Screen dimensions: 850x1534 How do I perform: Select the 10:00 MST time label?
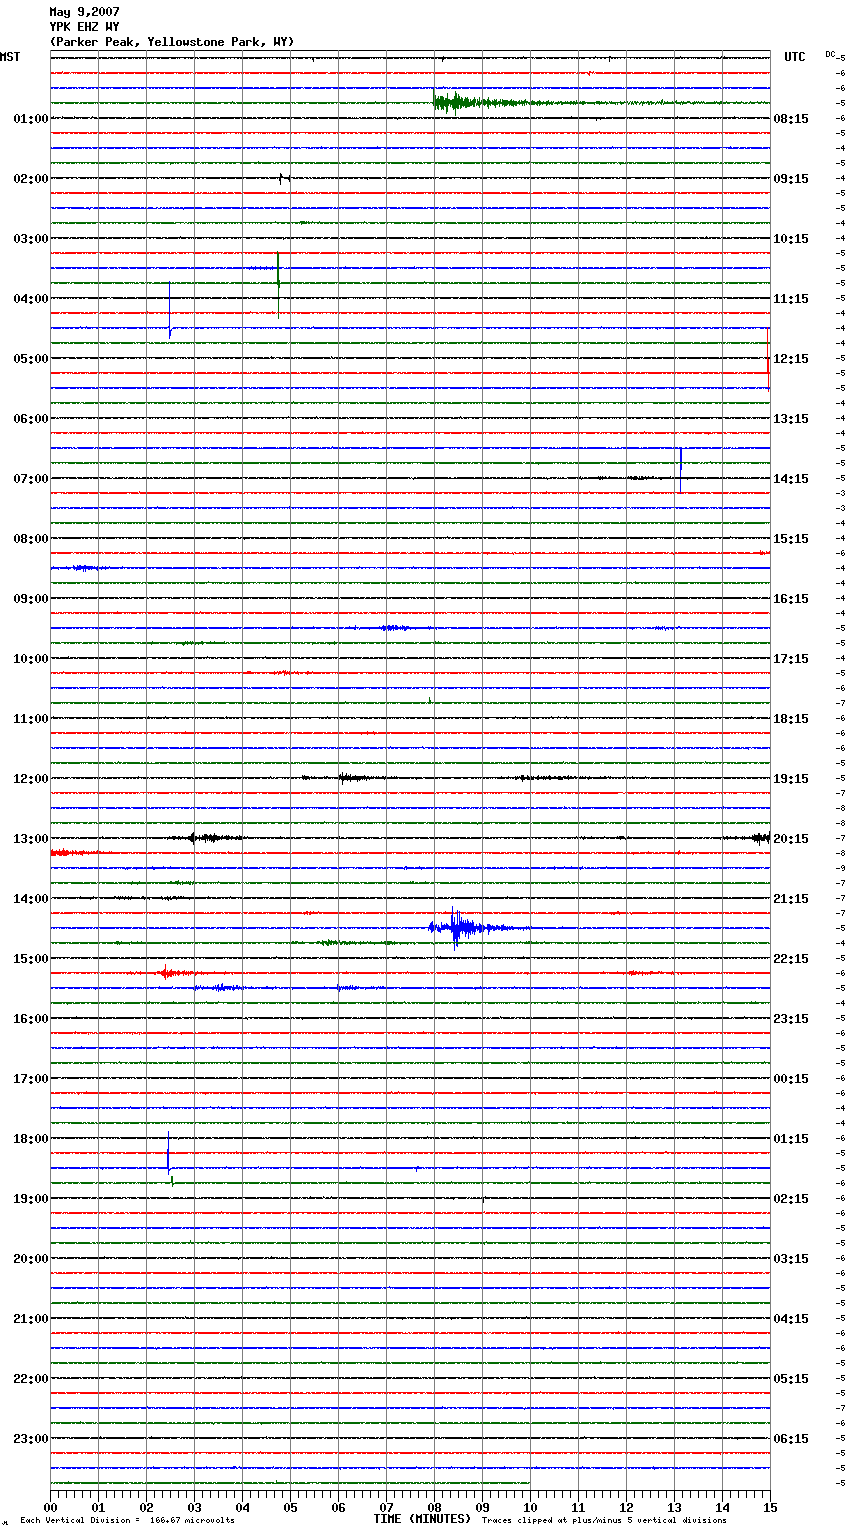click(31, 659)
